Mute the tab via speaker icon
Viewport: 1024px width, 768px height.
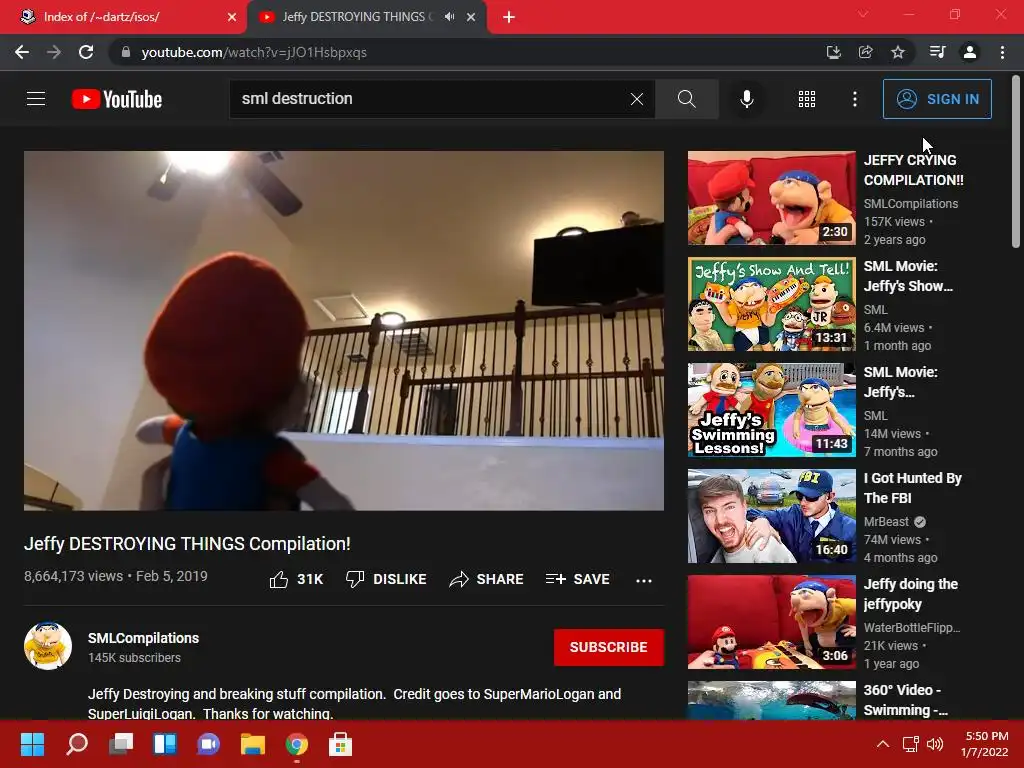(449, 17)
